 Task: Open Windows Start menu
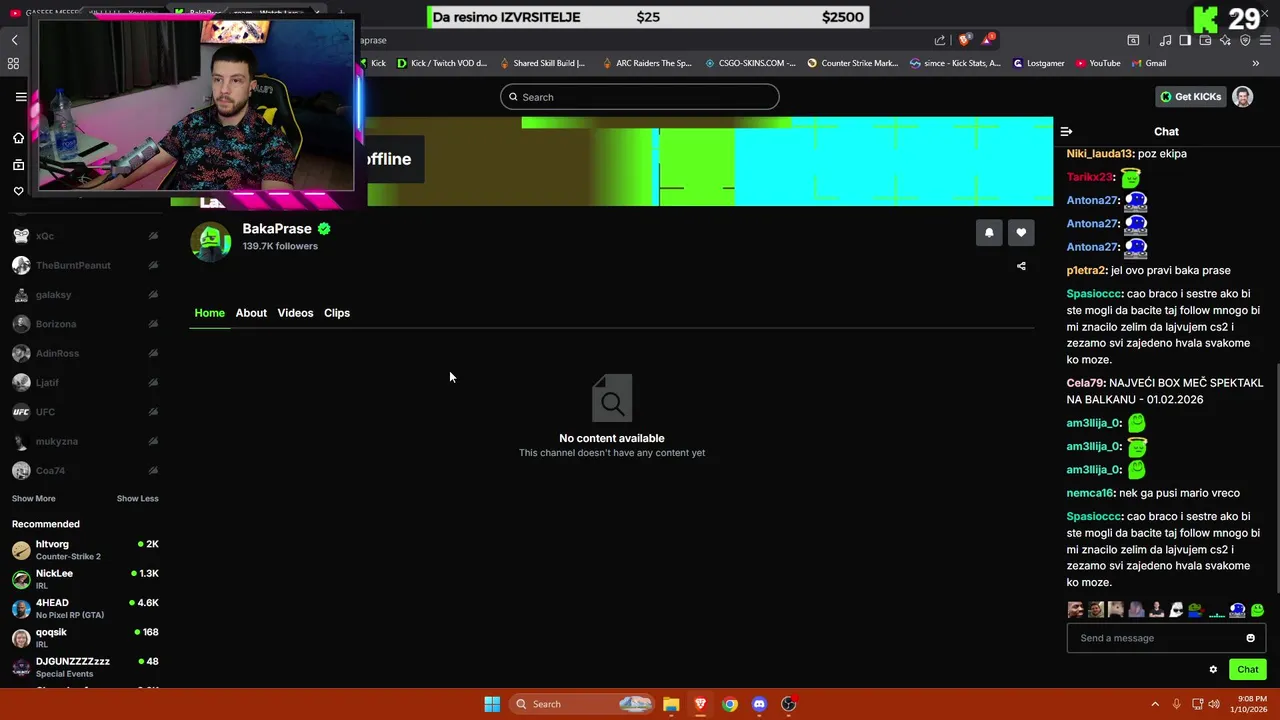point(492,704)
